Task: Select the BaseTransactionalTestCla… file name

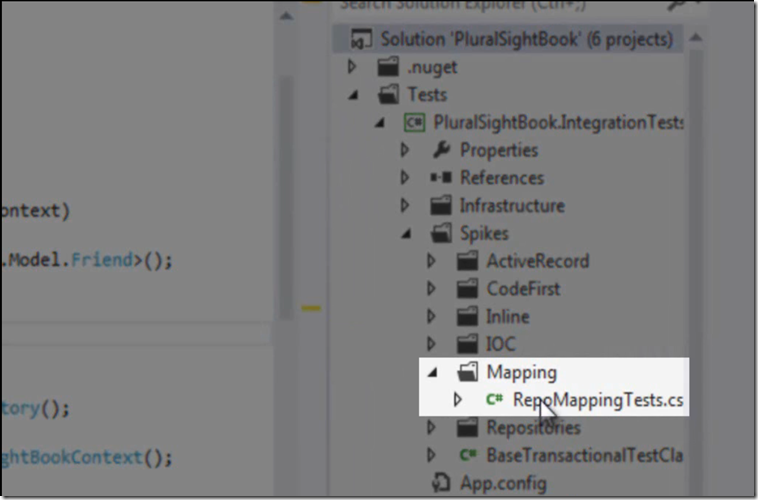Action: [x=584, y=455]
